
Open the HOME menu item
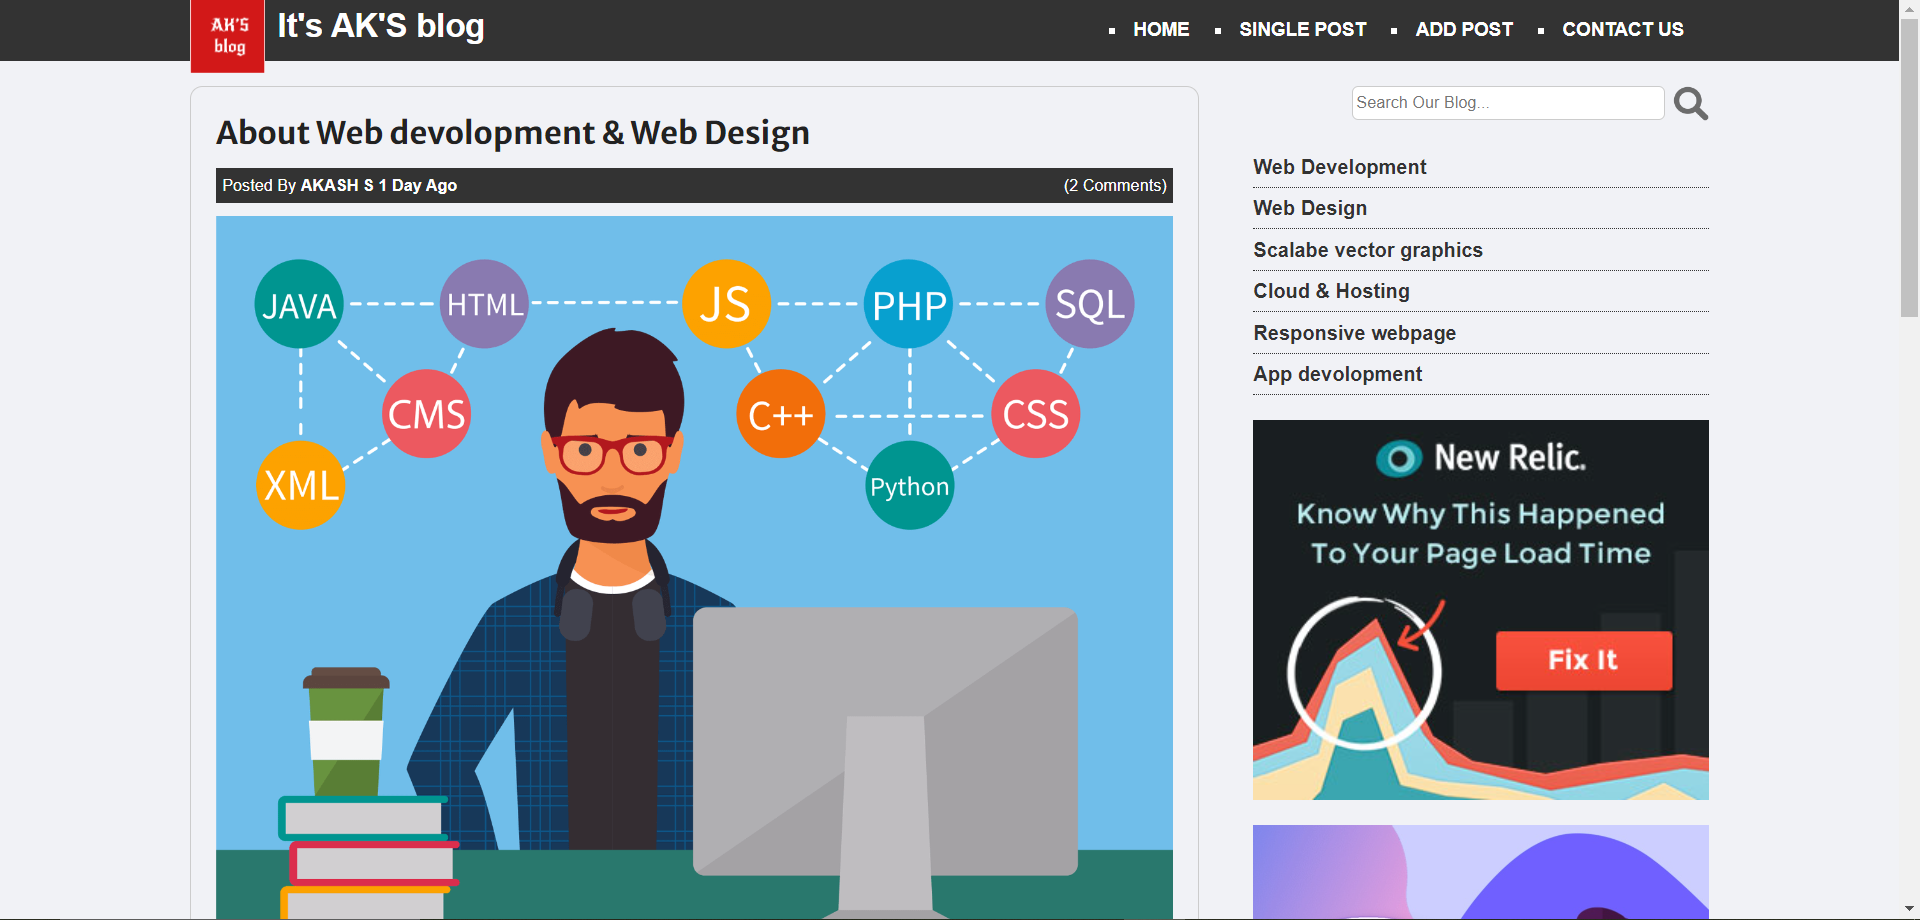(x=1161, y=29)
